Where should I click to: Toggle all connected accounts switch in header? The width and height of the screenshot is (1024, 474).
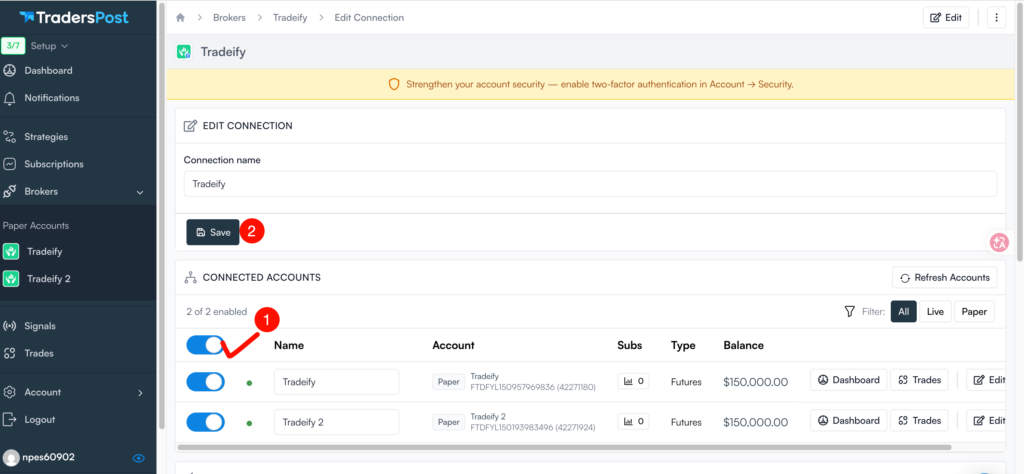click(205, 345)
